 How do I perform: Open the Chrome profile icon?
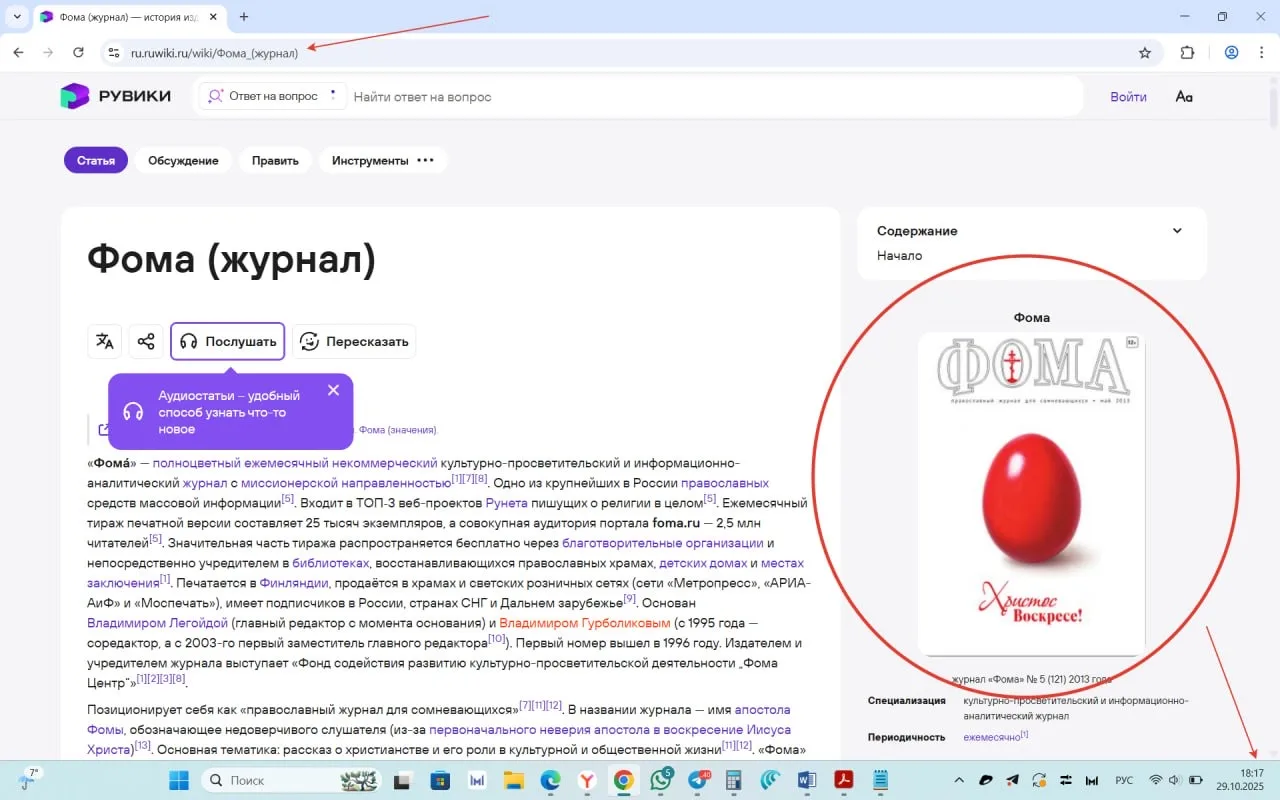click(x=1232, y=53)
